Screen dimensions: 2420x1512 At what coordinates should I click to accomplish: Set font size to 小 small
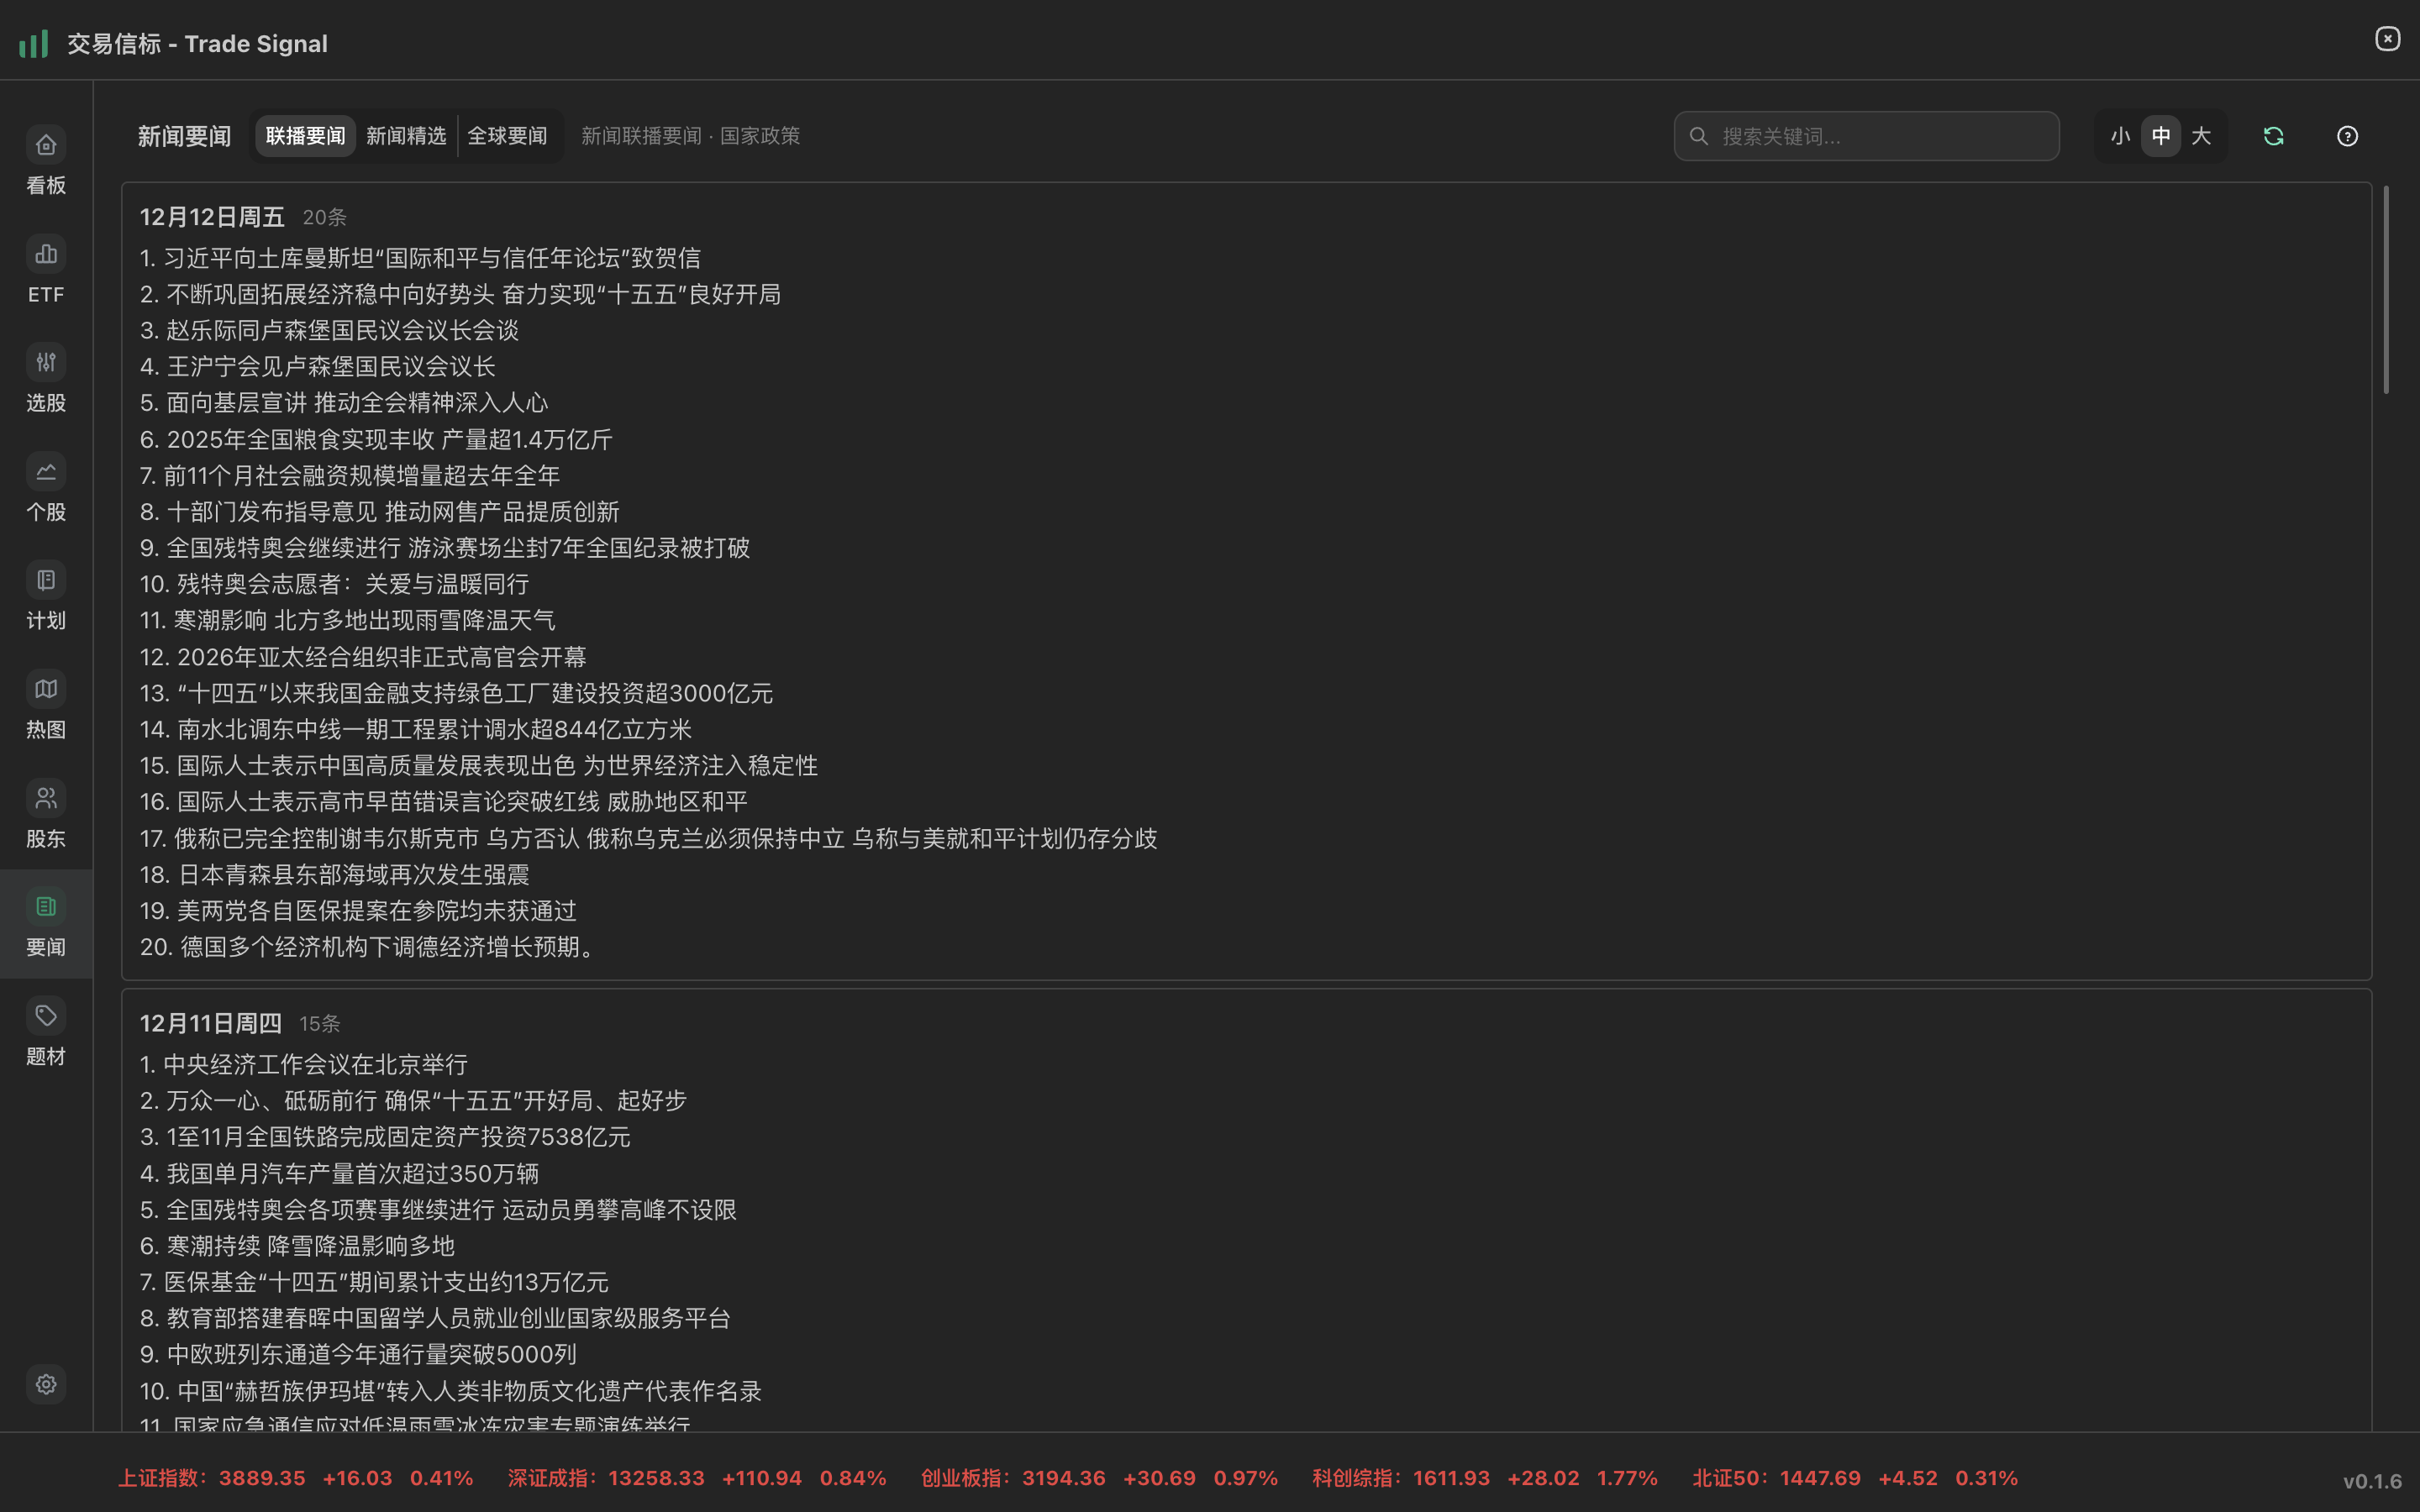click(2120, 136)
